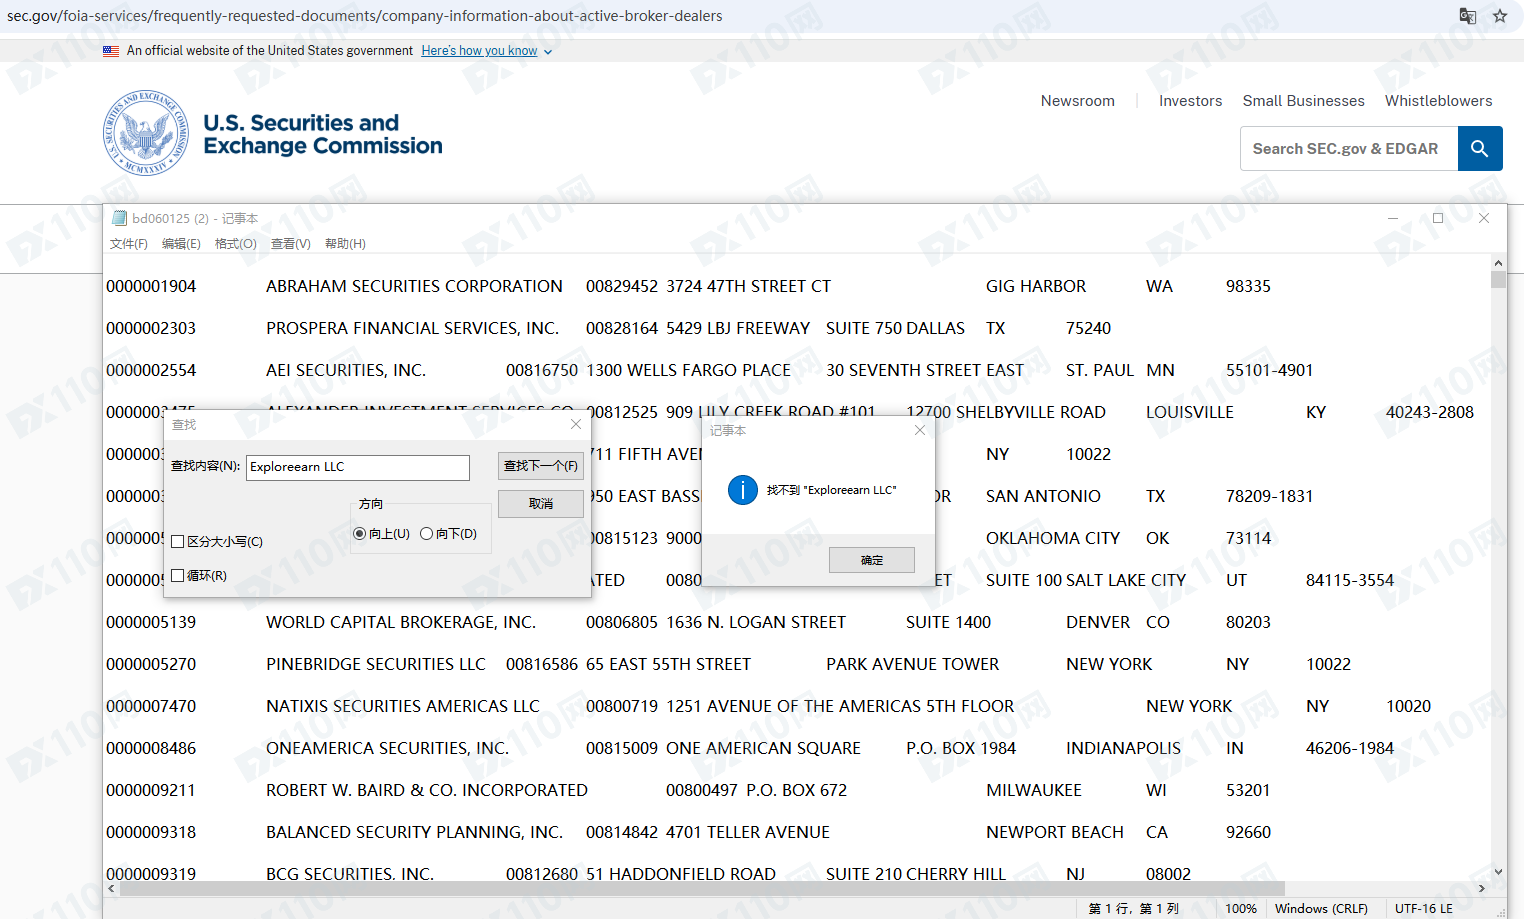1524x919 pixels.
Task: Open the Investors link
Action: [x=1190, y=101]
